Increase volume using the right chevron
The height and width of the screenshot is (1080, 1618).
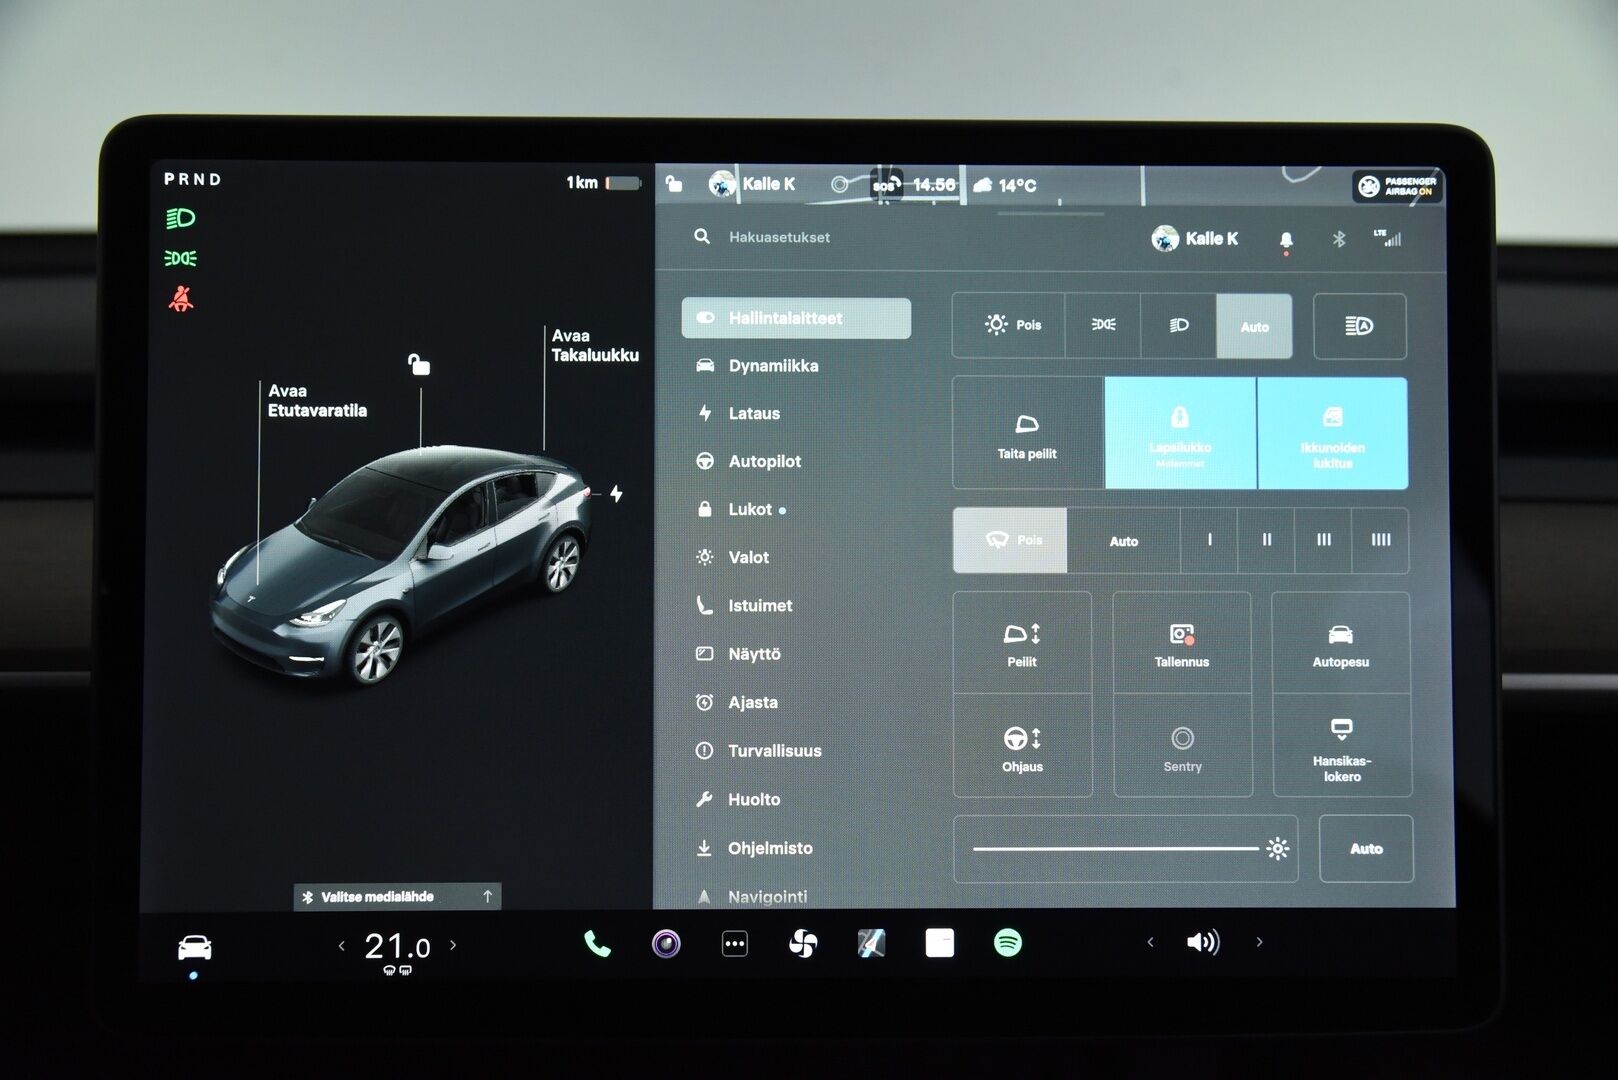pyautogui.click(x=1257, y=941)
